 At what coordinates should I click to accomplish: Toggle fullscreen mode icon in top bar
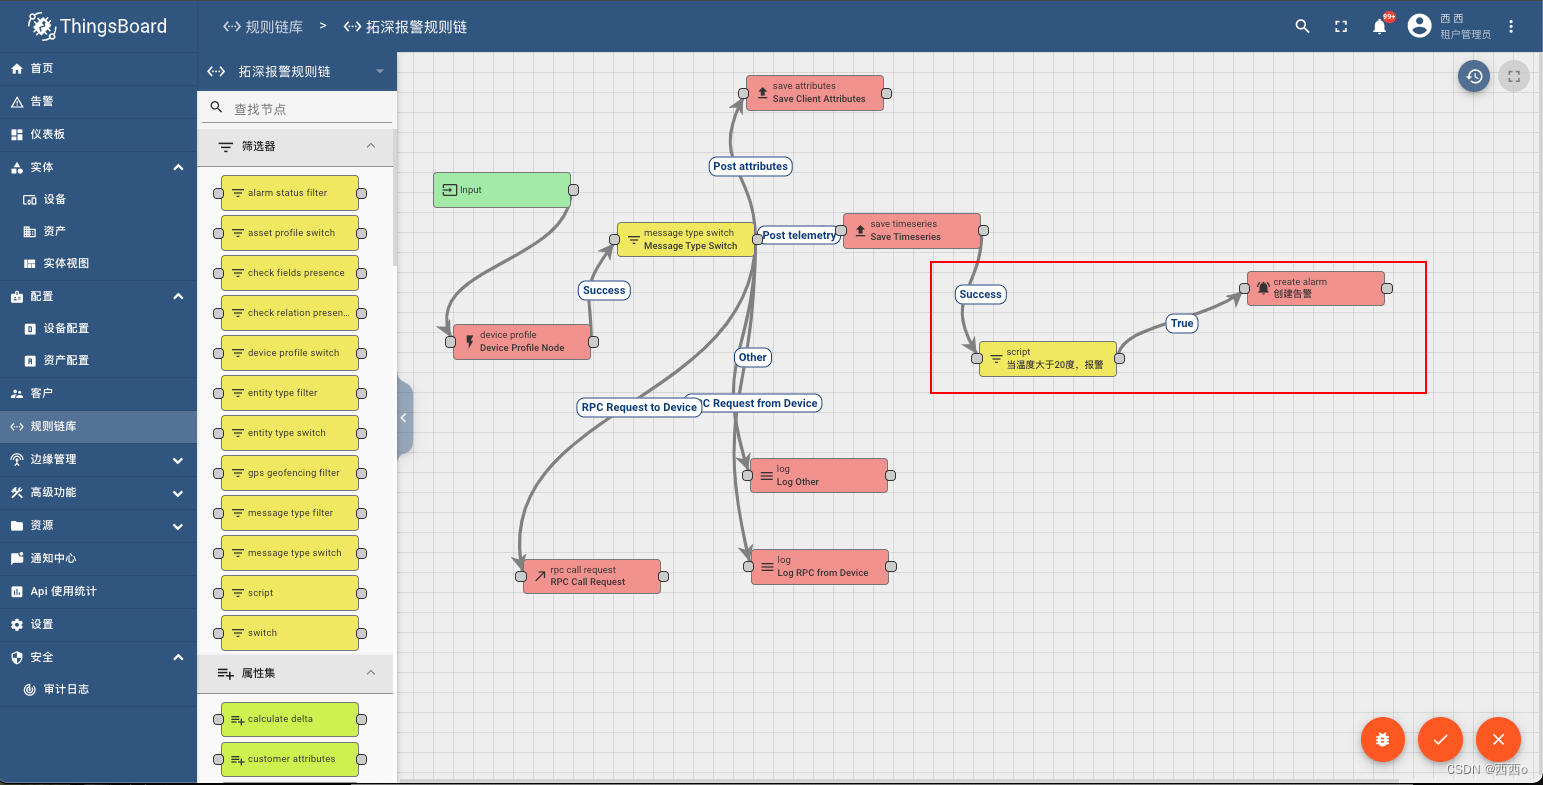pos(1341,27)
